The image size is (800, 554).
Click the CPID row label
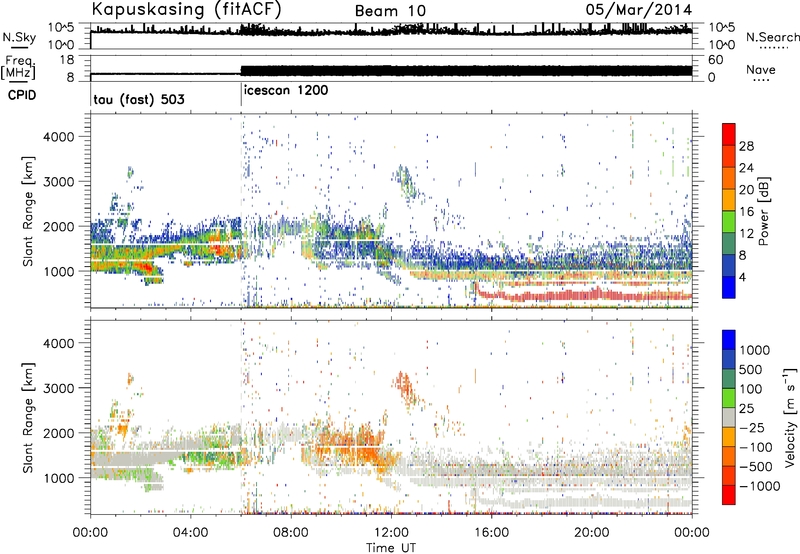[x=22, y=95]
